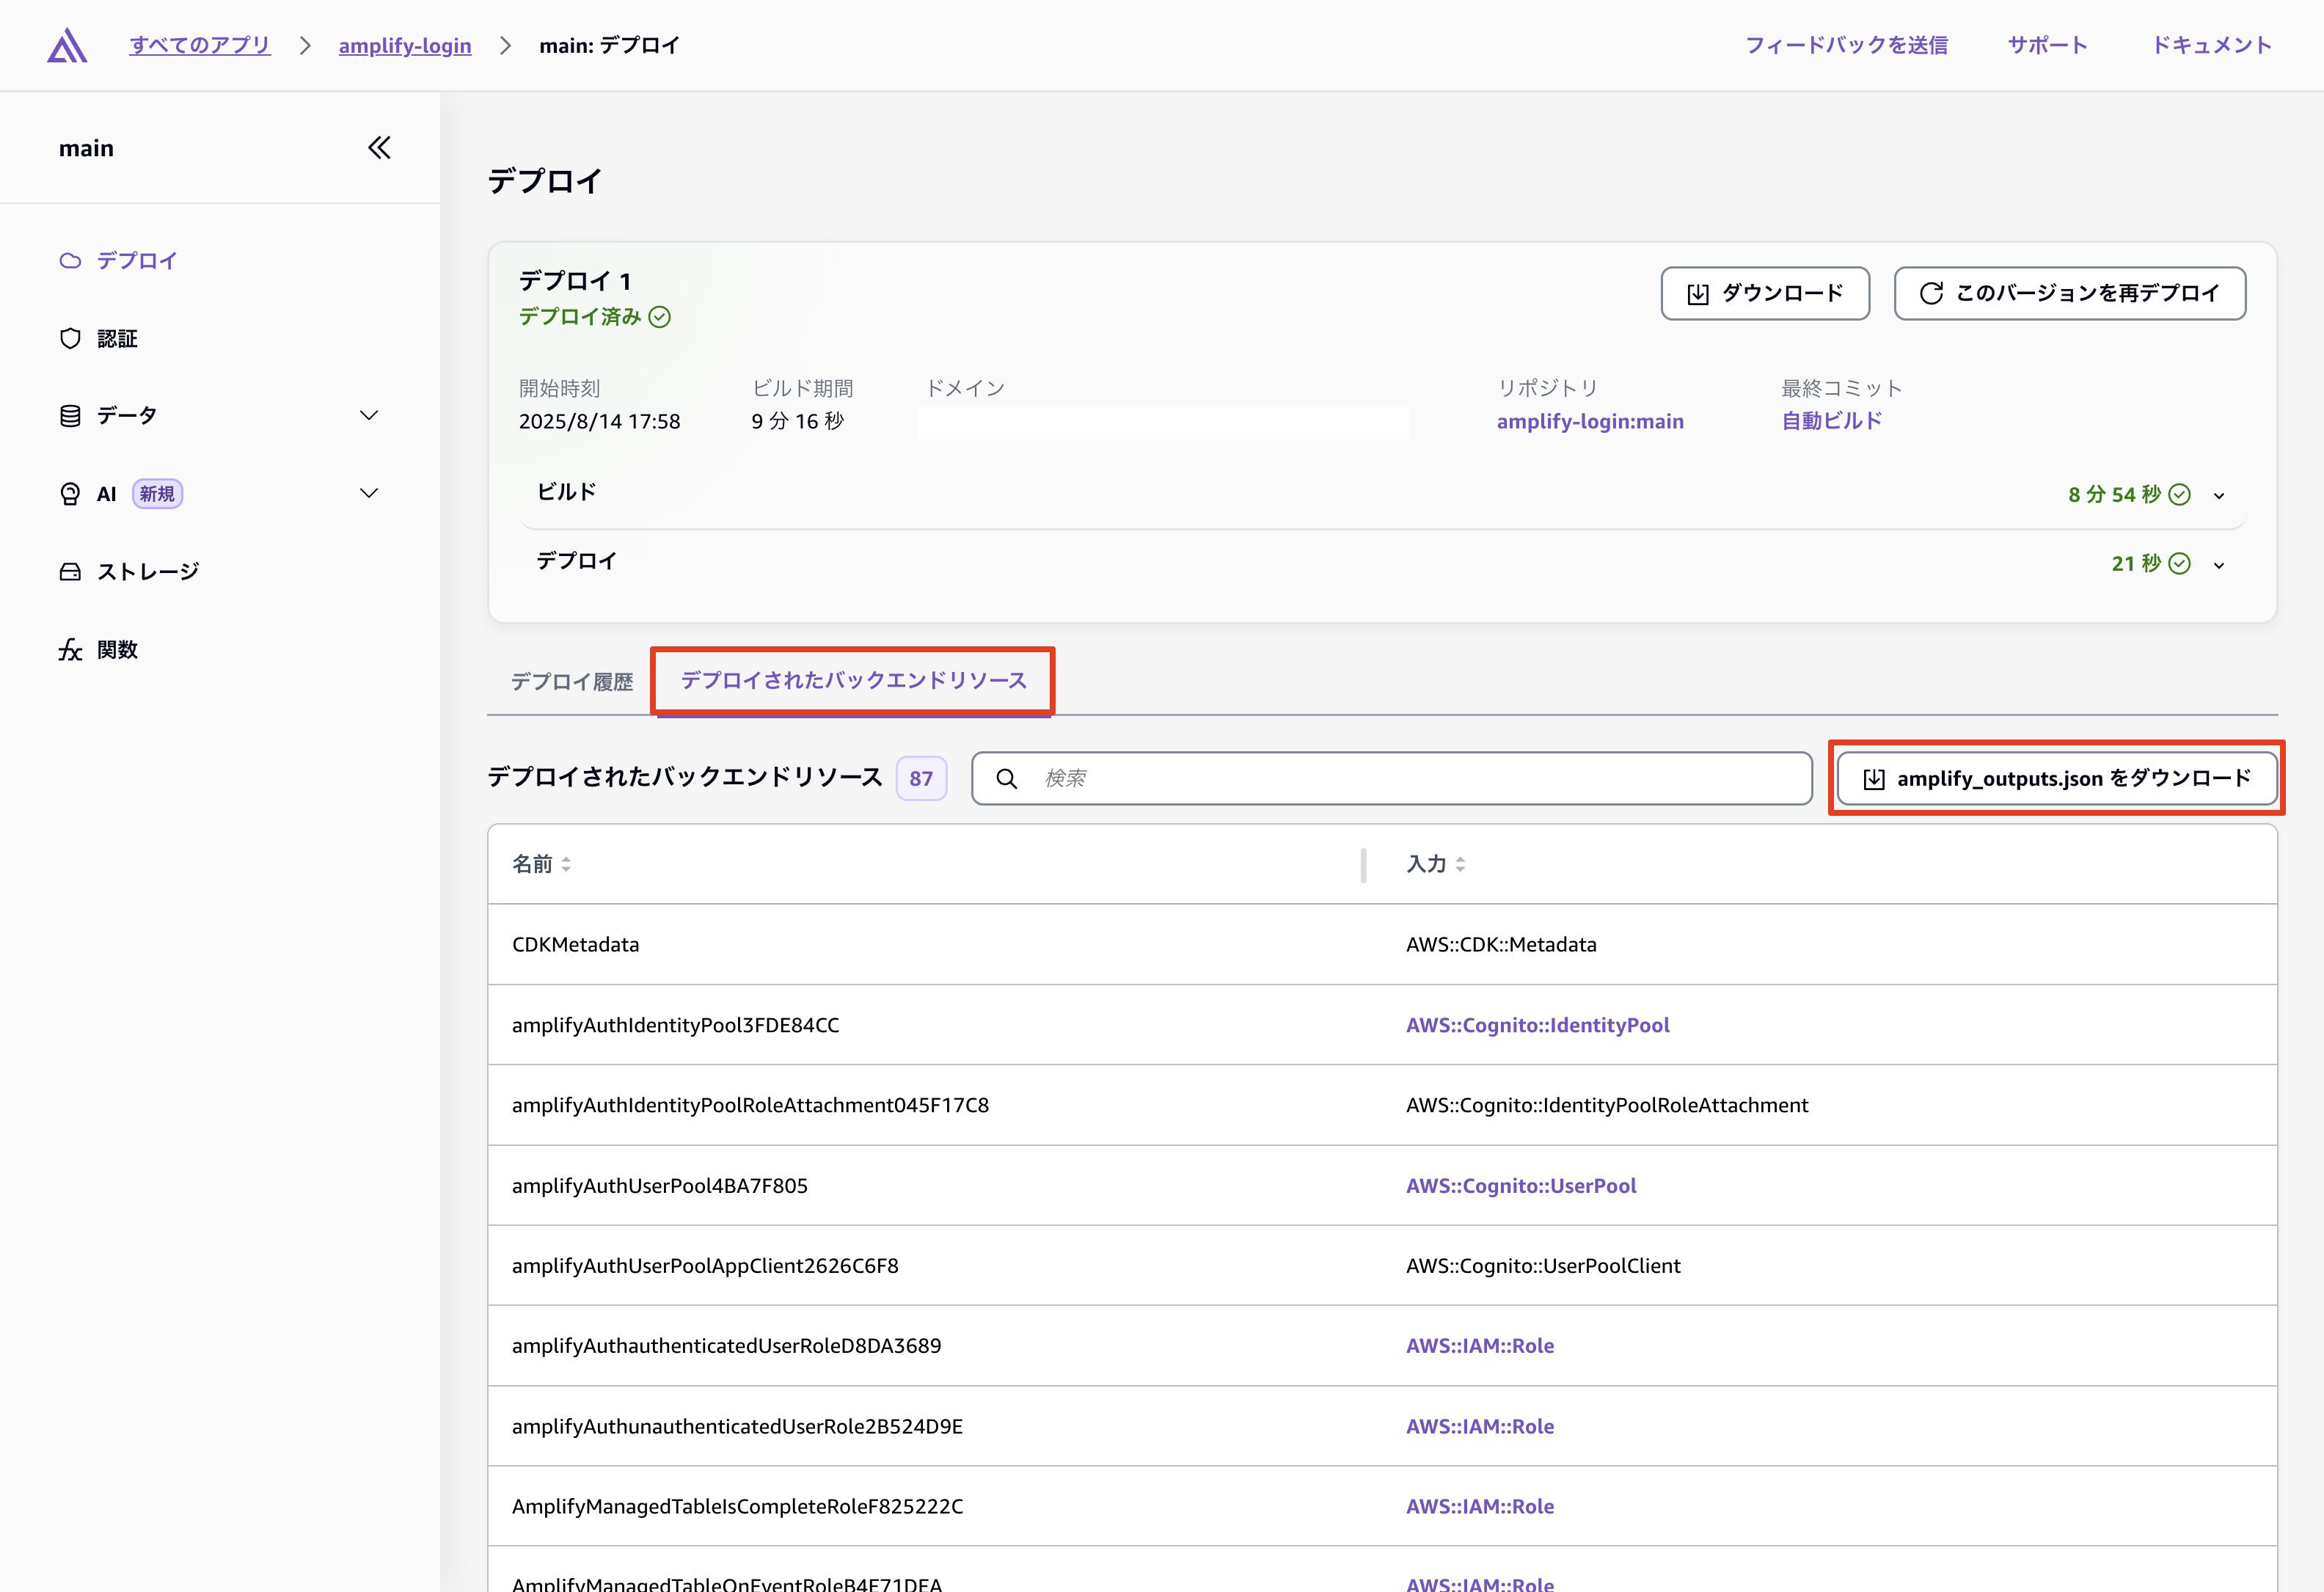
Task: Click the search magnifier icon
Action: click(1007, 779)
